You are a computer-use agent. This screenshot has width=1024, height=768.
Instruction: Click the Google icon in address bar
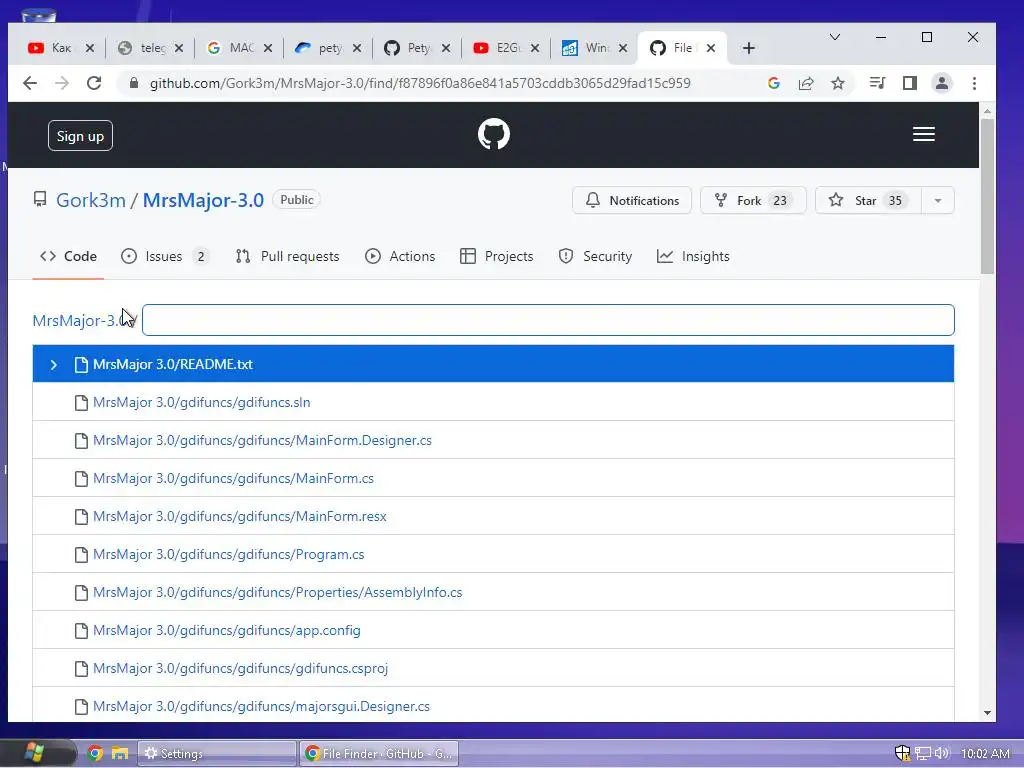[774, 83]
